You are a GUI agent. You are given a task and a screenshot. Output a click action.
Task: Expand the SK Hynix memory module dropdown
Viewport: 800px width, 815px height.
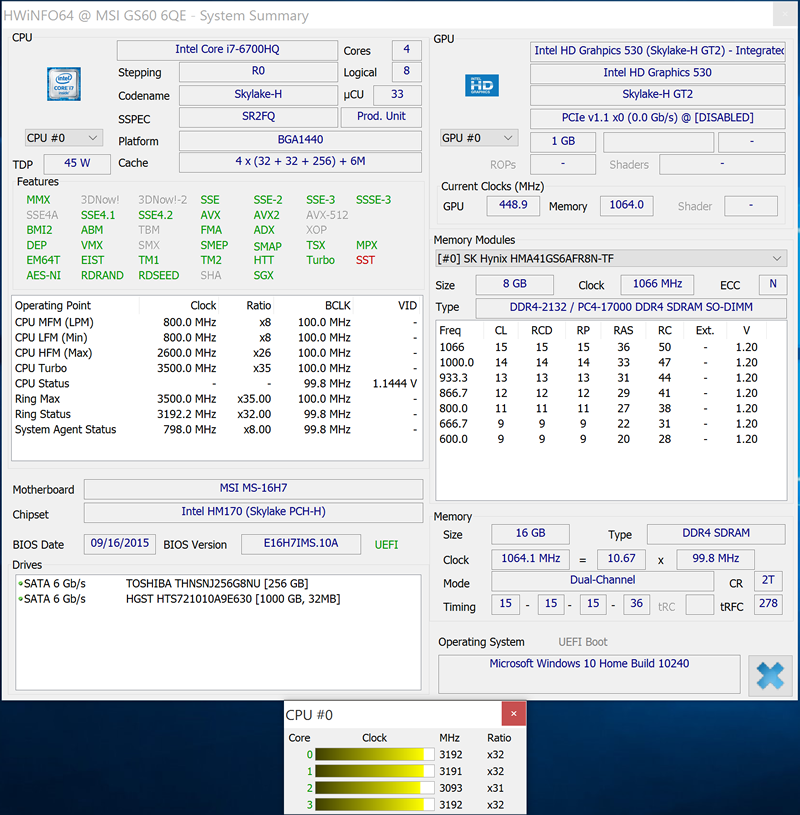coord(611,258)
